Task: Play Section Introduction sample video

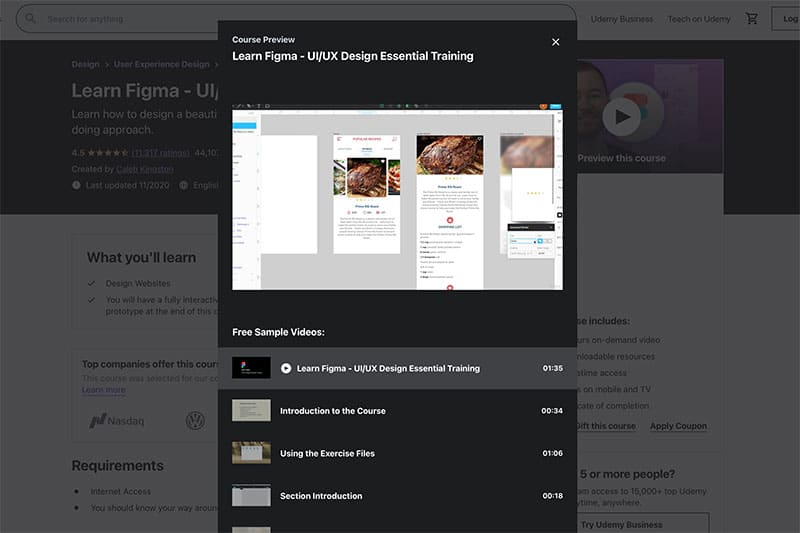Action: coord(321,496)
